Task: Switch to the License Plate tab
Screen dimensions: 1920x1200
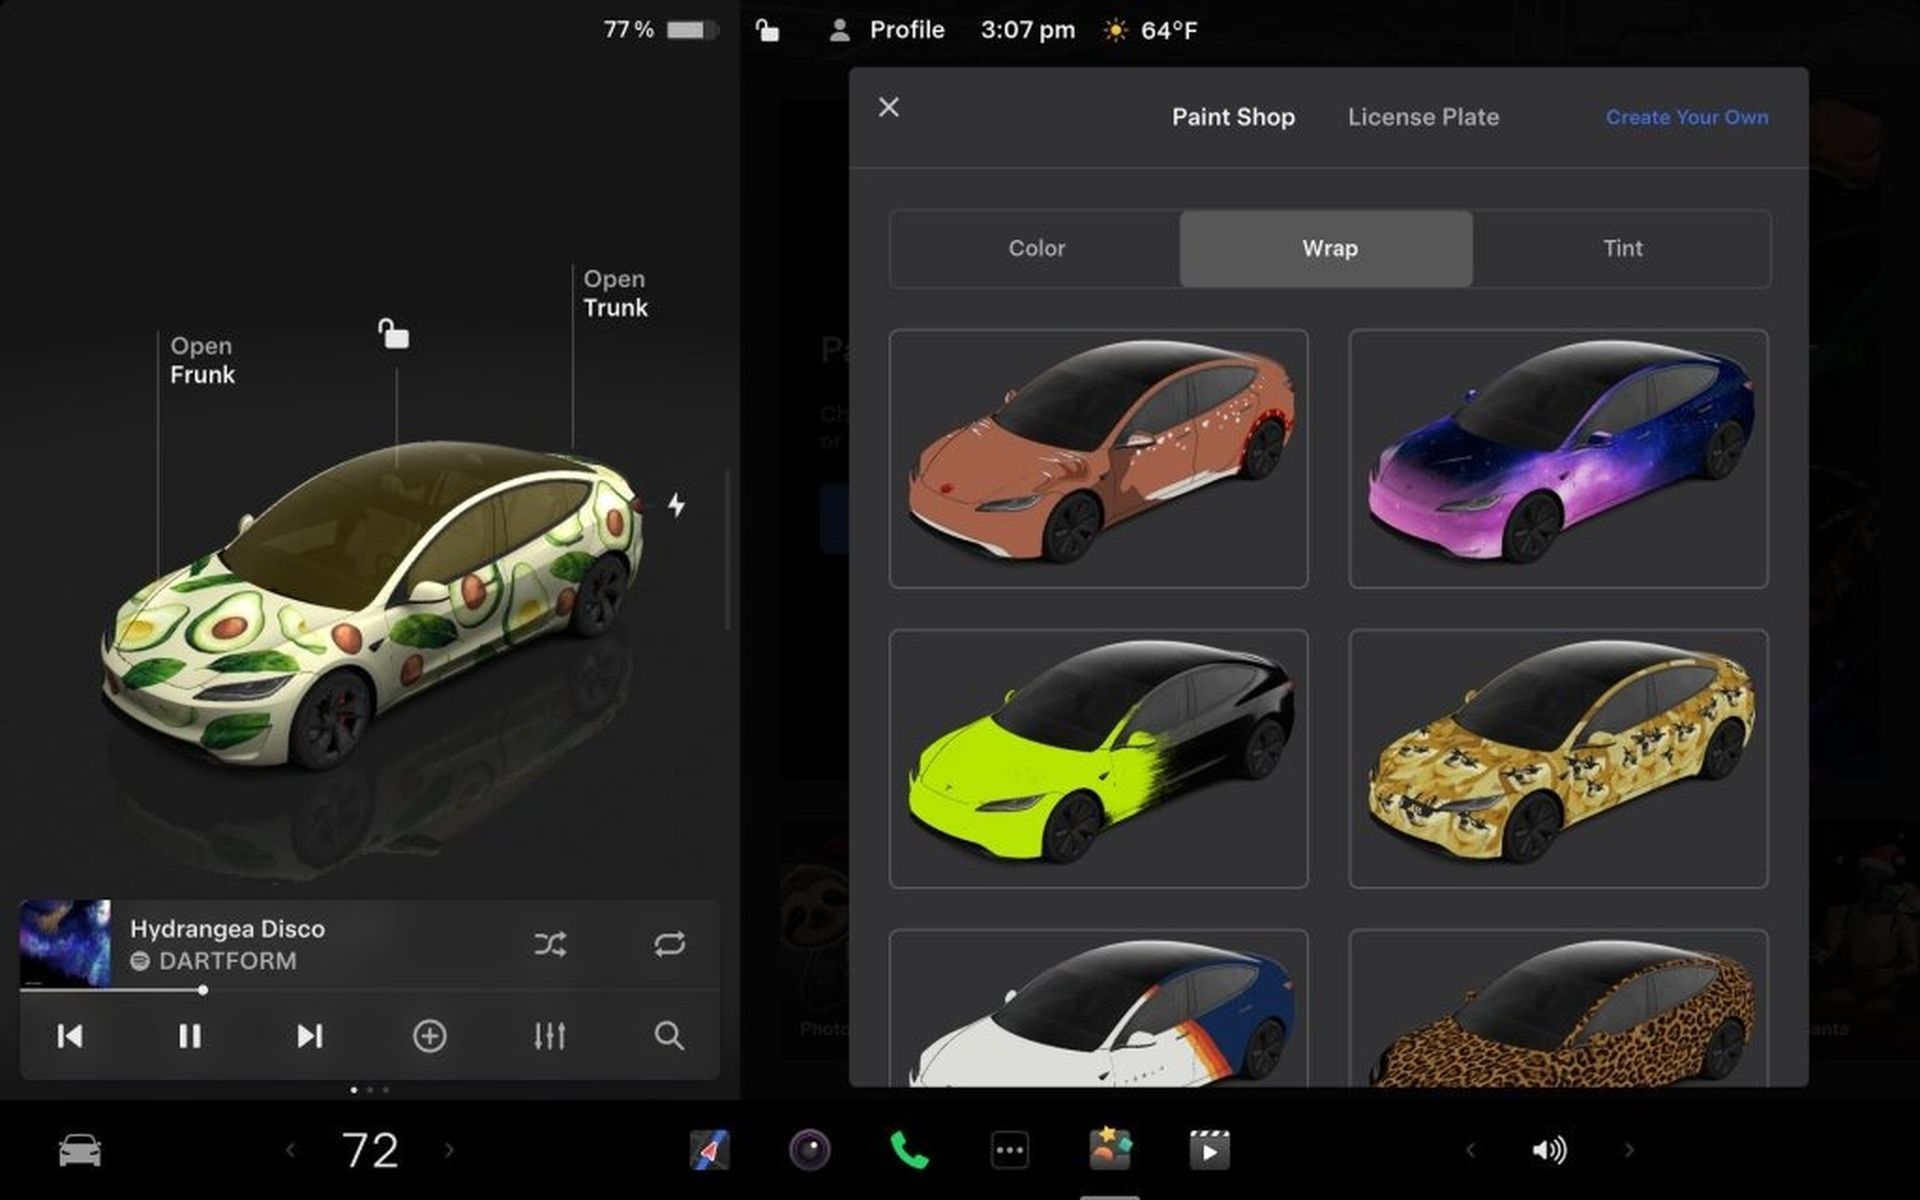Action: (x=1423, y=117)
